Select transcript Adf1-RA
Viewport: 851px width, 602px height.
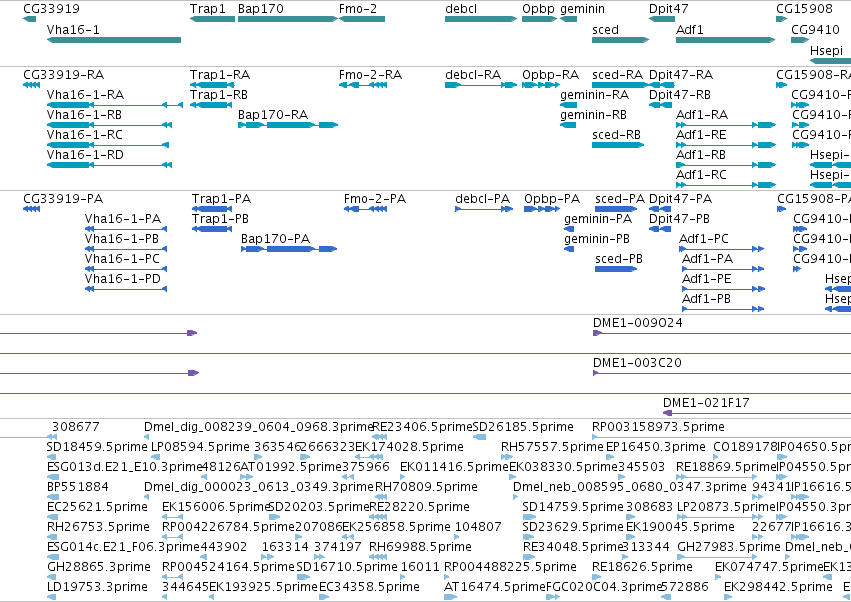point(726,125)
